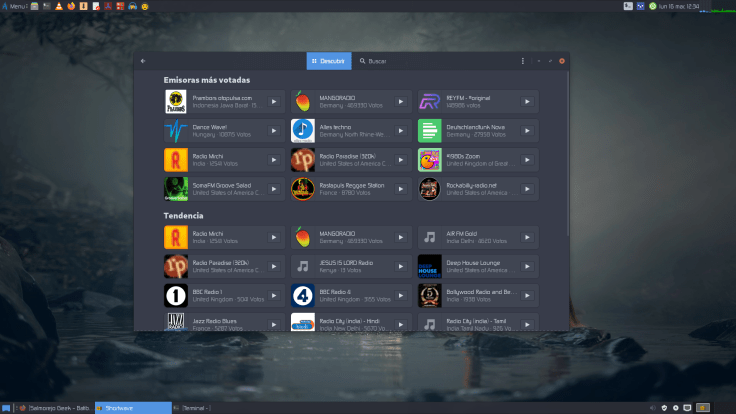Play Bollywood Radio station in Tendencia
The width and height of the screenshot is (736, 414).
pyautogui.click(x=527, y=295)
